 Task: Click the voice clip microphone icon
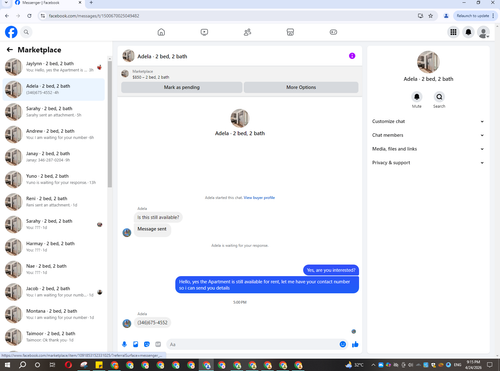[124, 344]
